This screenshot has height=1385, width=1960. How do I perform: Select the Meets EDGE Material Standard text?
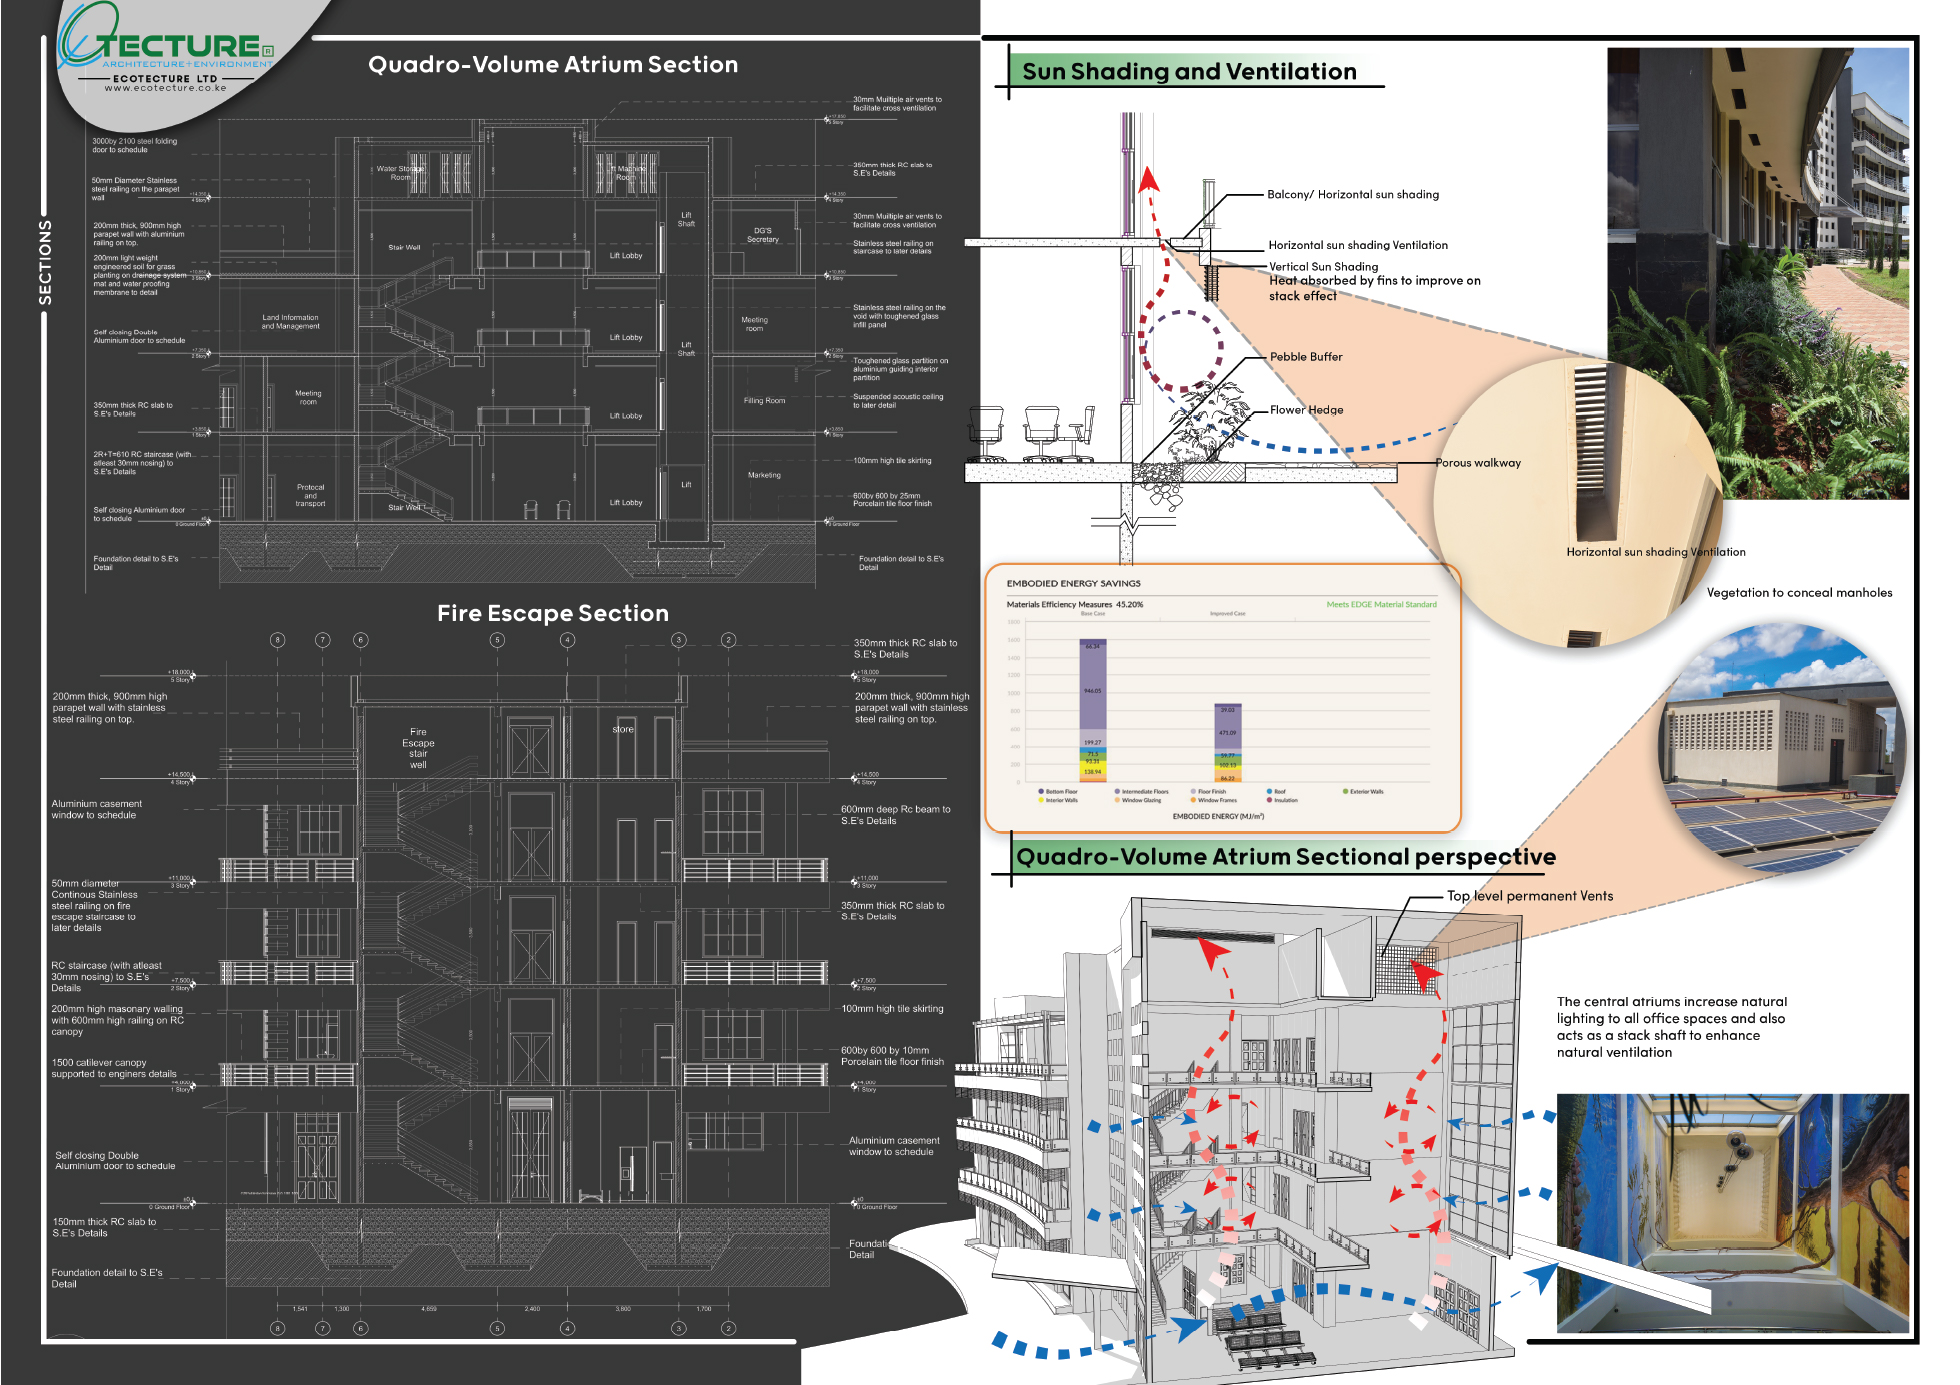[x=1381, y=604]
